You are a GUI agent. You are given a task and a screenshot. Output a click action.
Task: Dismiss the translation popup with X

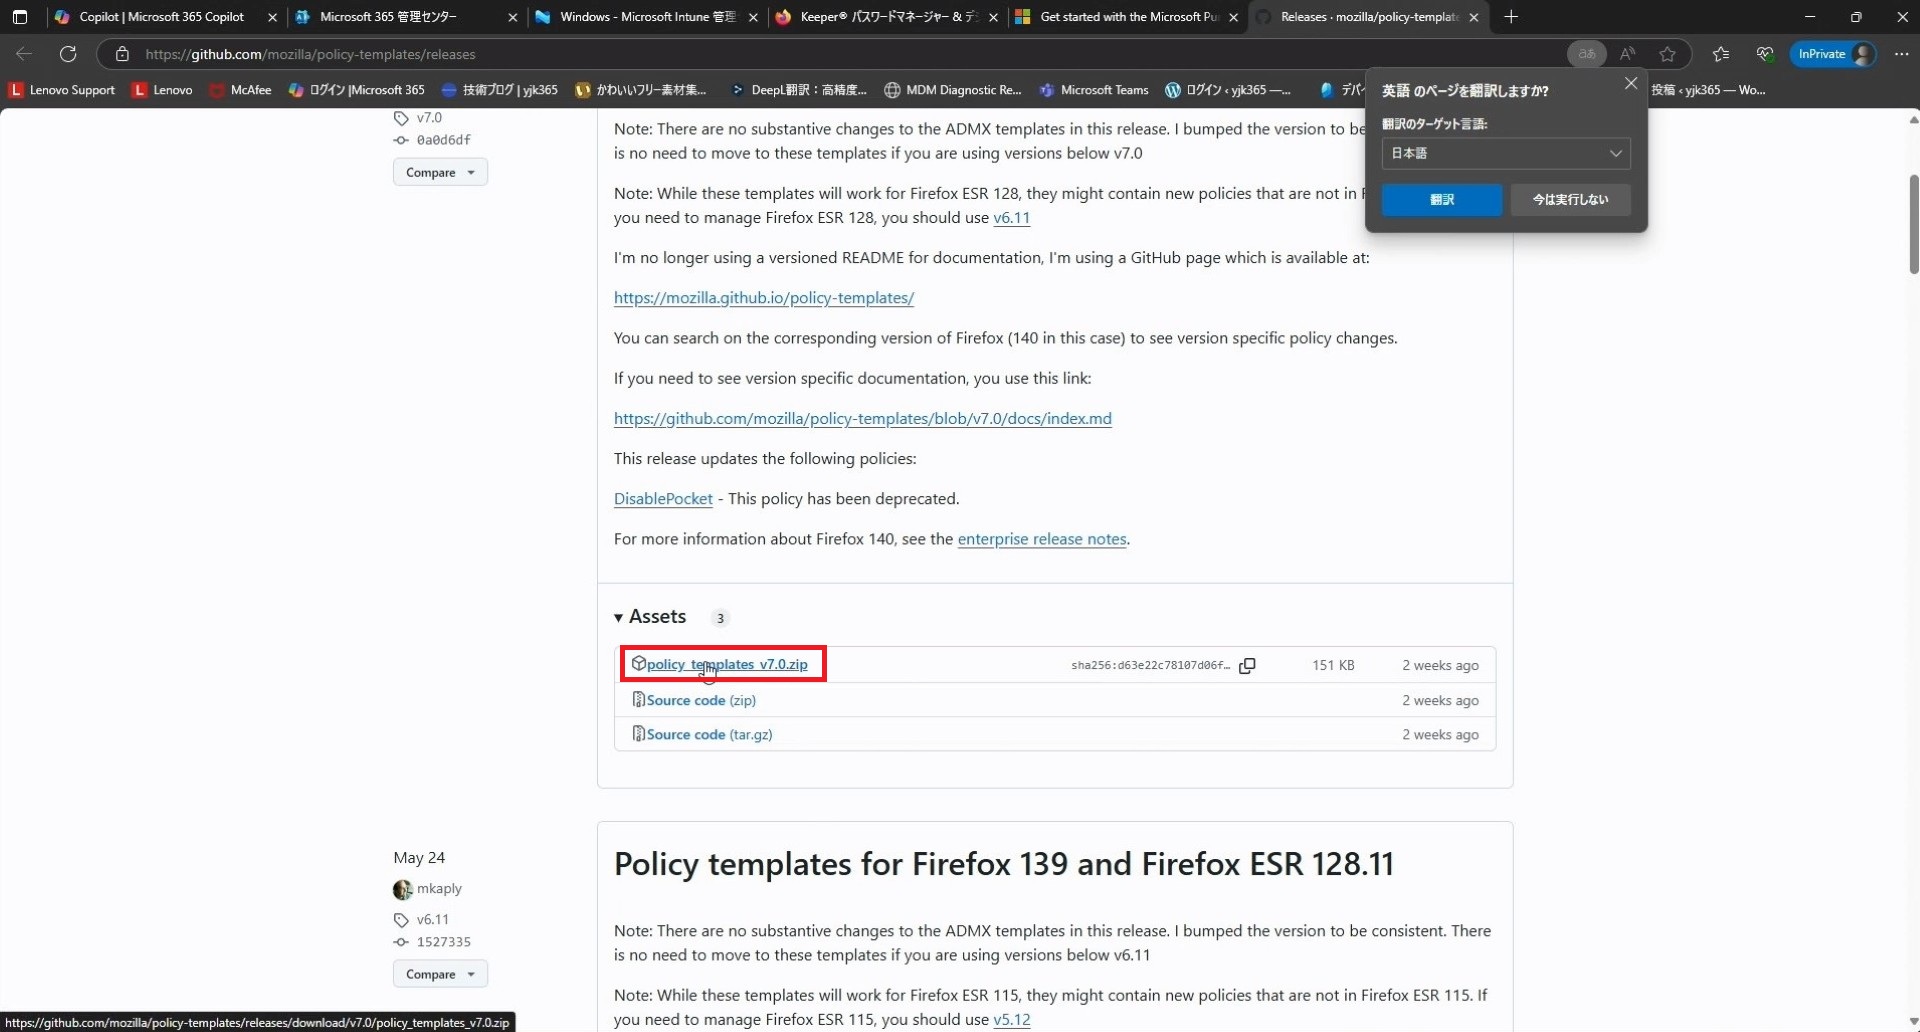[x=1630, y=84]
